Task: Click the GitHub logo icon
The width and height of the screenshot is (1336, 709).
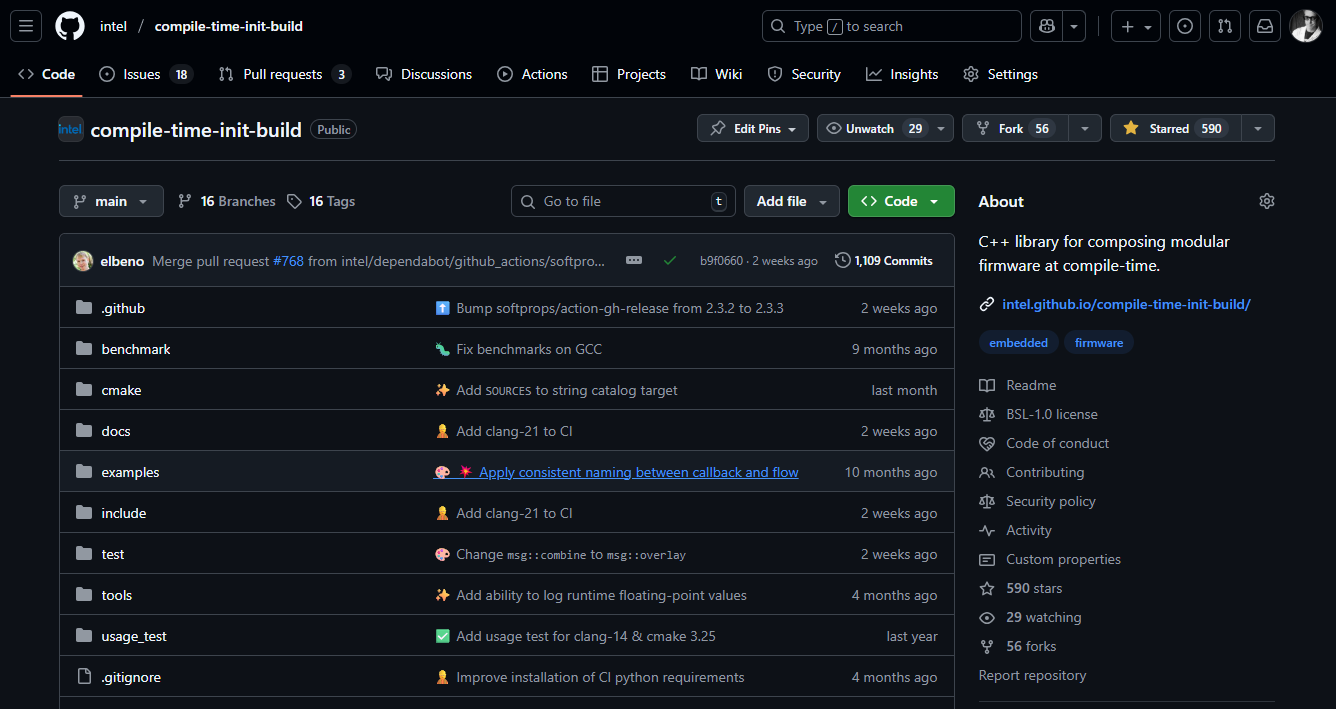Action: [x=70, y=26]
